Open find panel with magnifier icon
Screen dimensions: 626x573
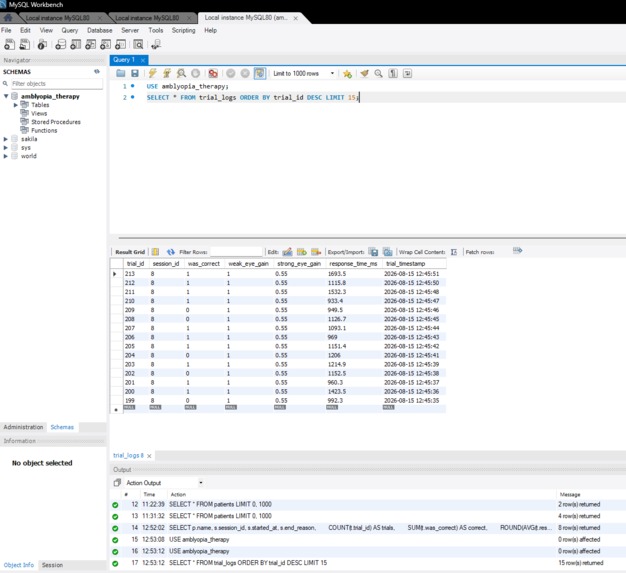(378, 73)
